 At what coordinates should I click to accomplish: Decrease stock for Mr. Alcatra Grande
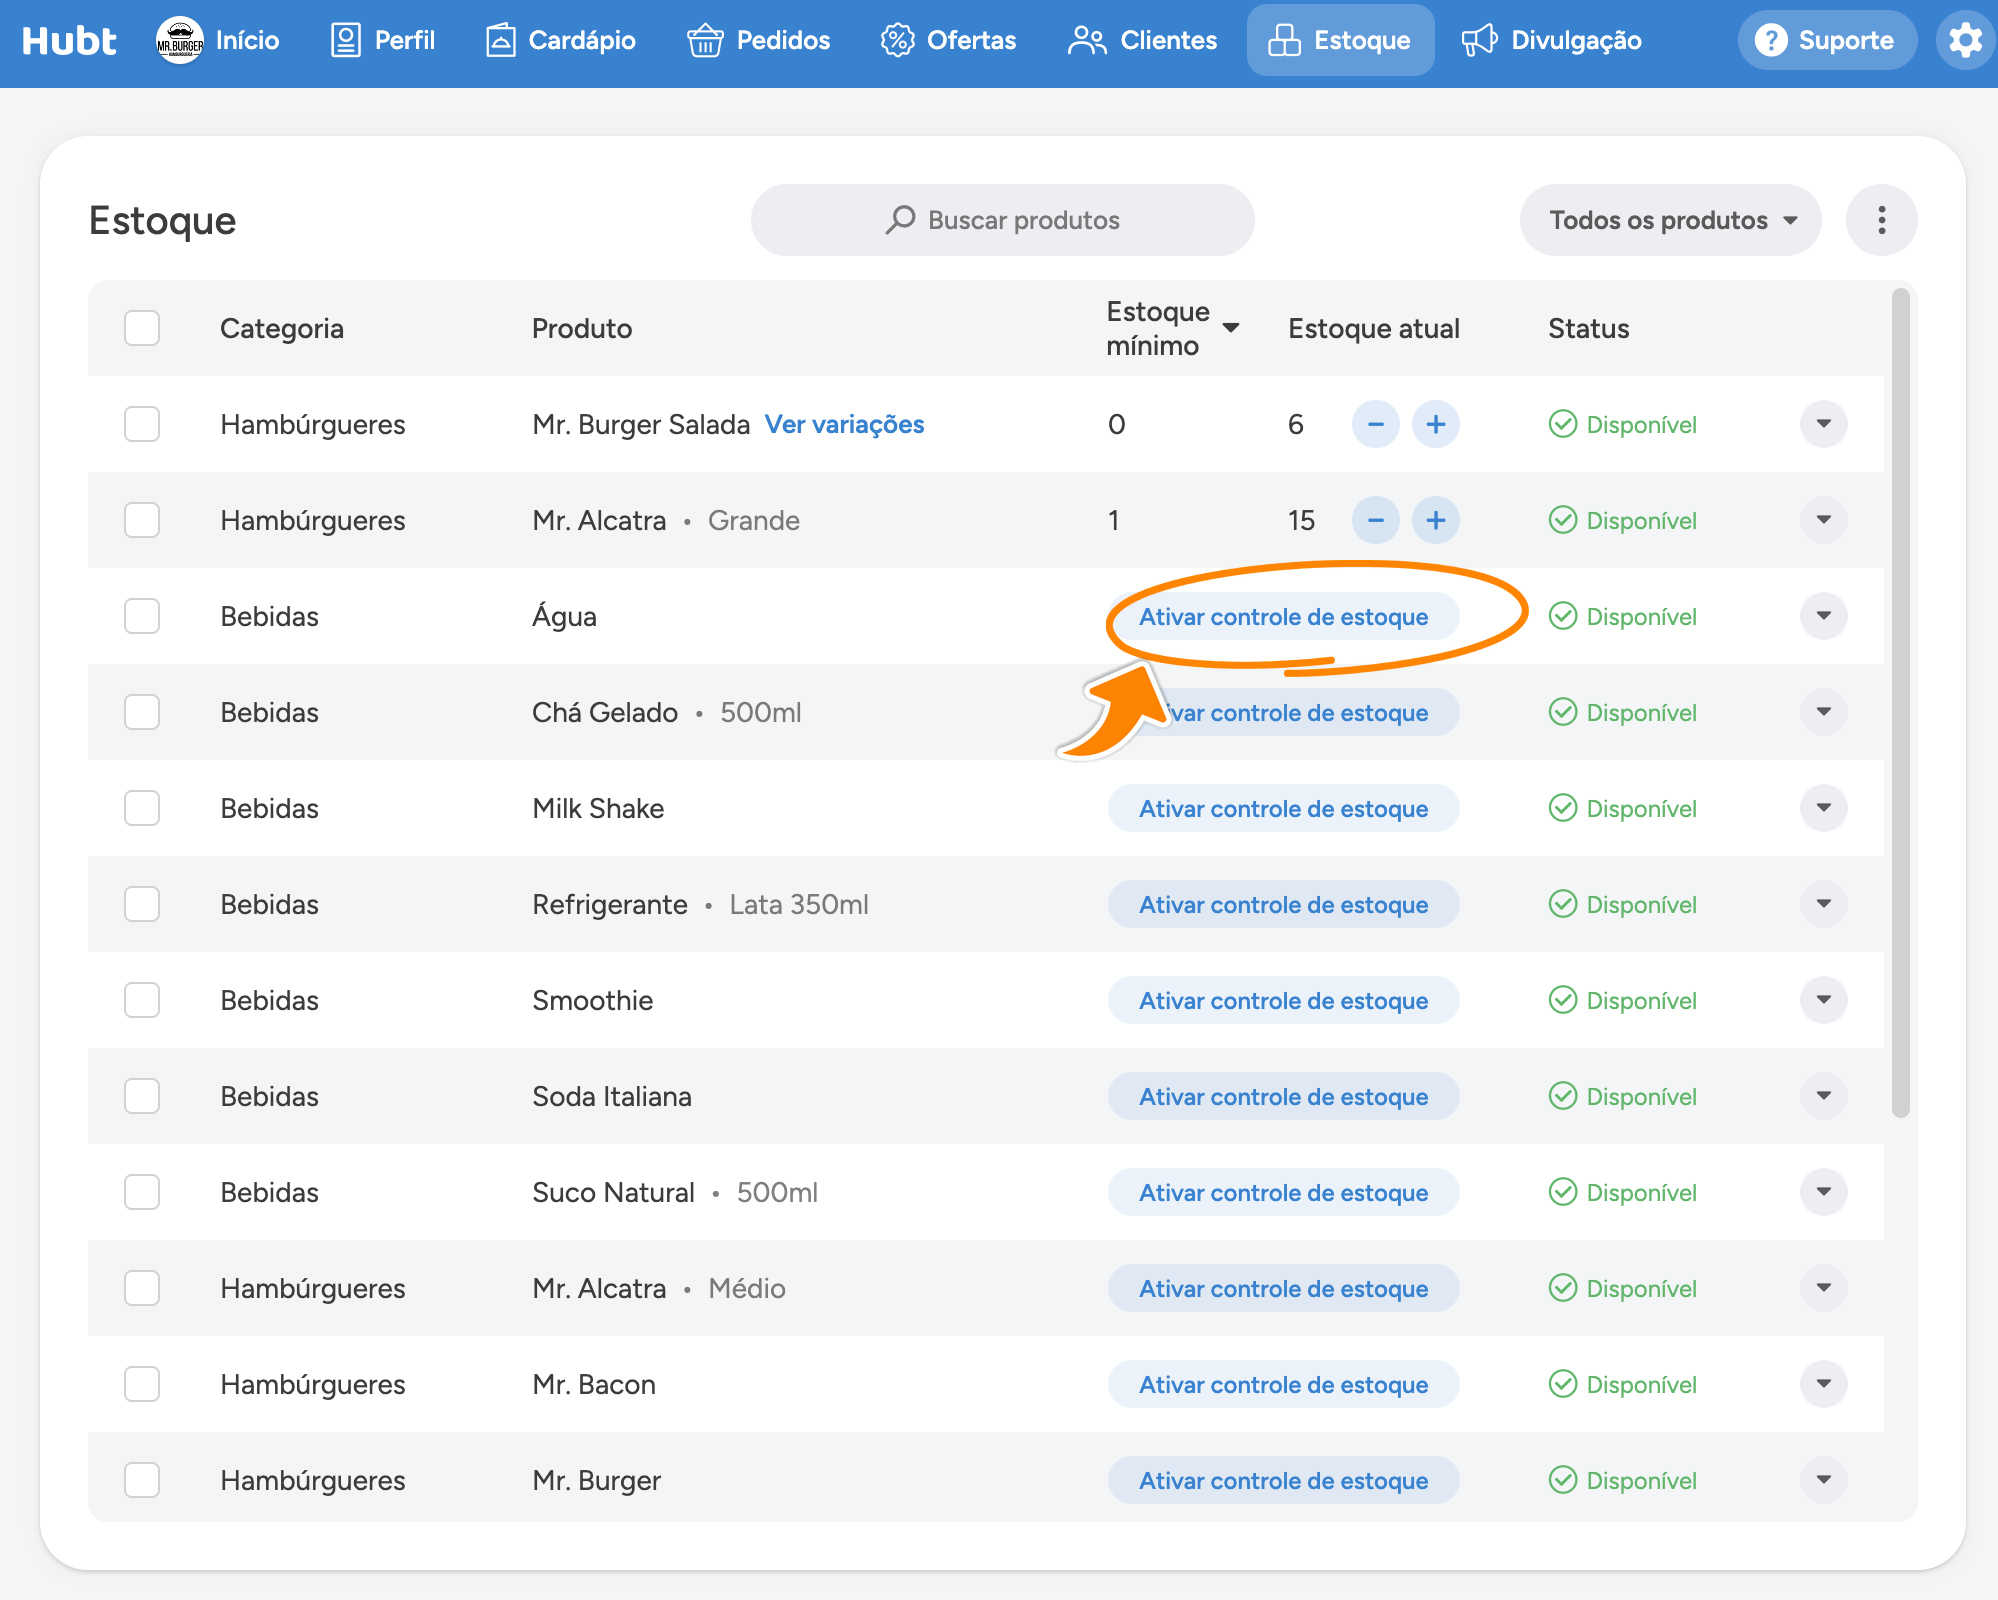tap(1376, 520)
